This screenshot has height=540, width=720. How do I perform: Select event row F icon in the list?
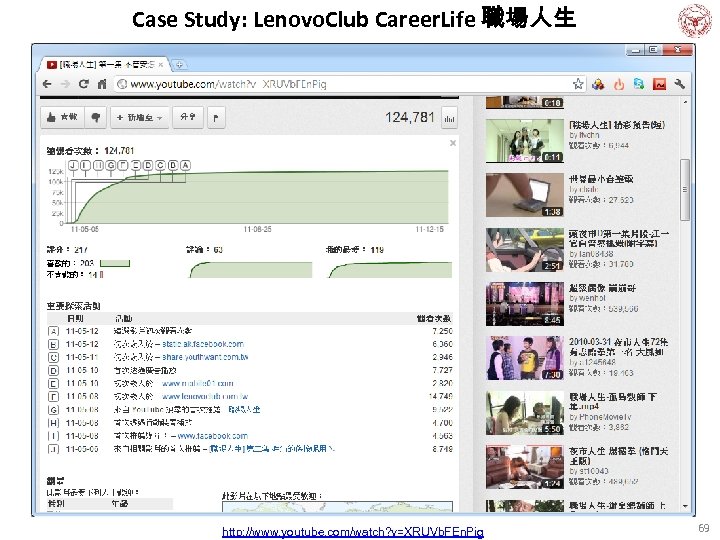pos(53,396)
